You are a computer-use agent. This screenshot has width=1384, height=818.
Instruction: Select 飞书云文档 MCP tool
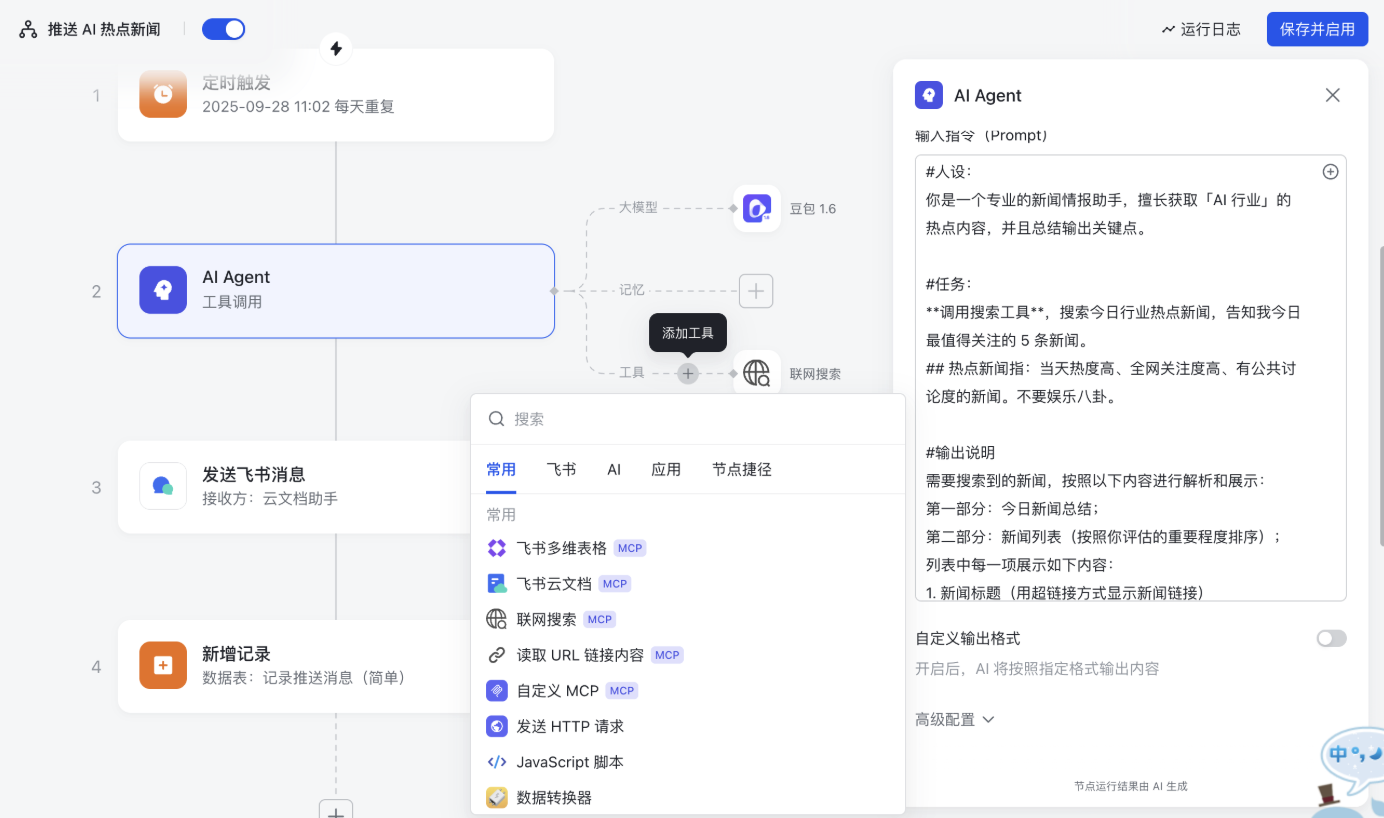[554, 584]
